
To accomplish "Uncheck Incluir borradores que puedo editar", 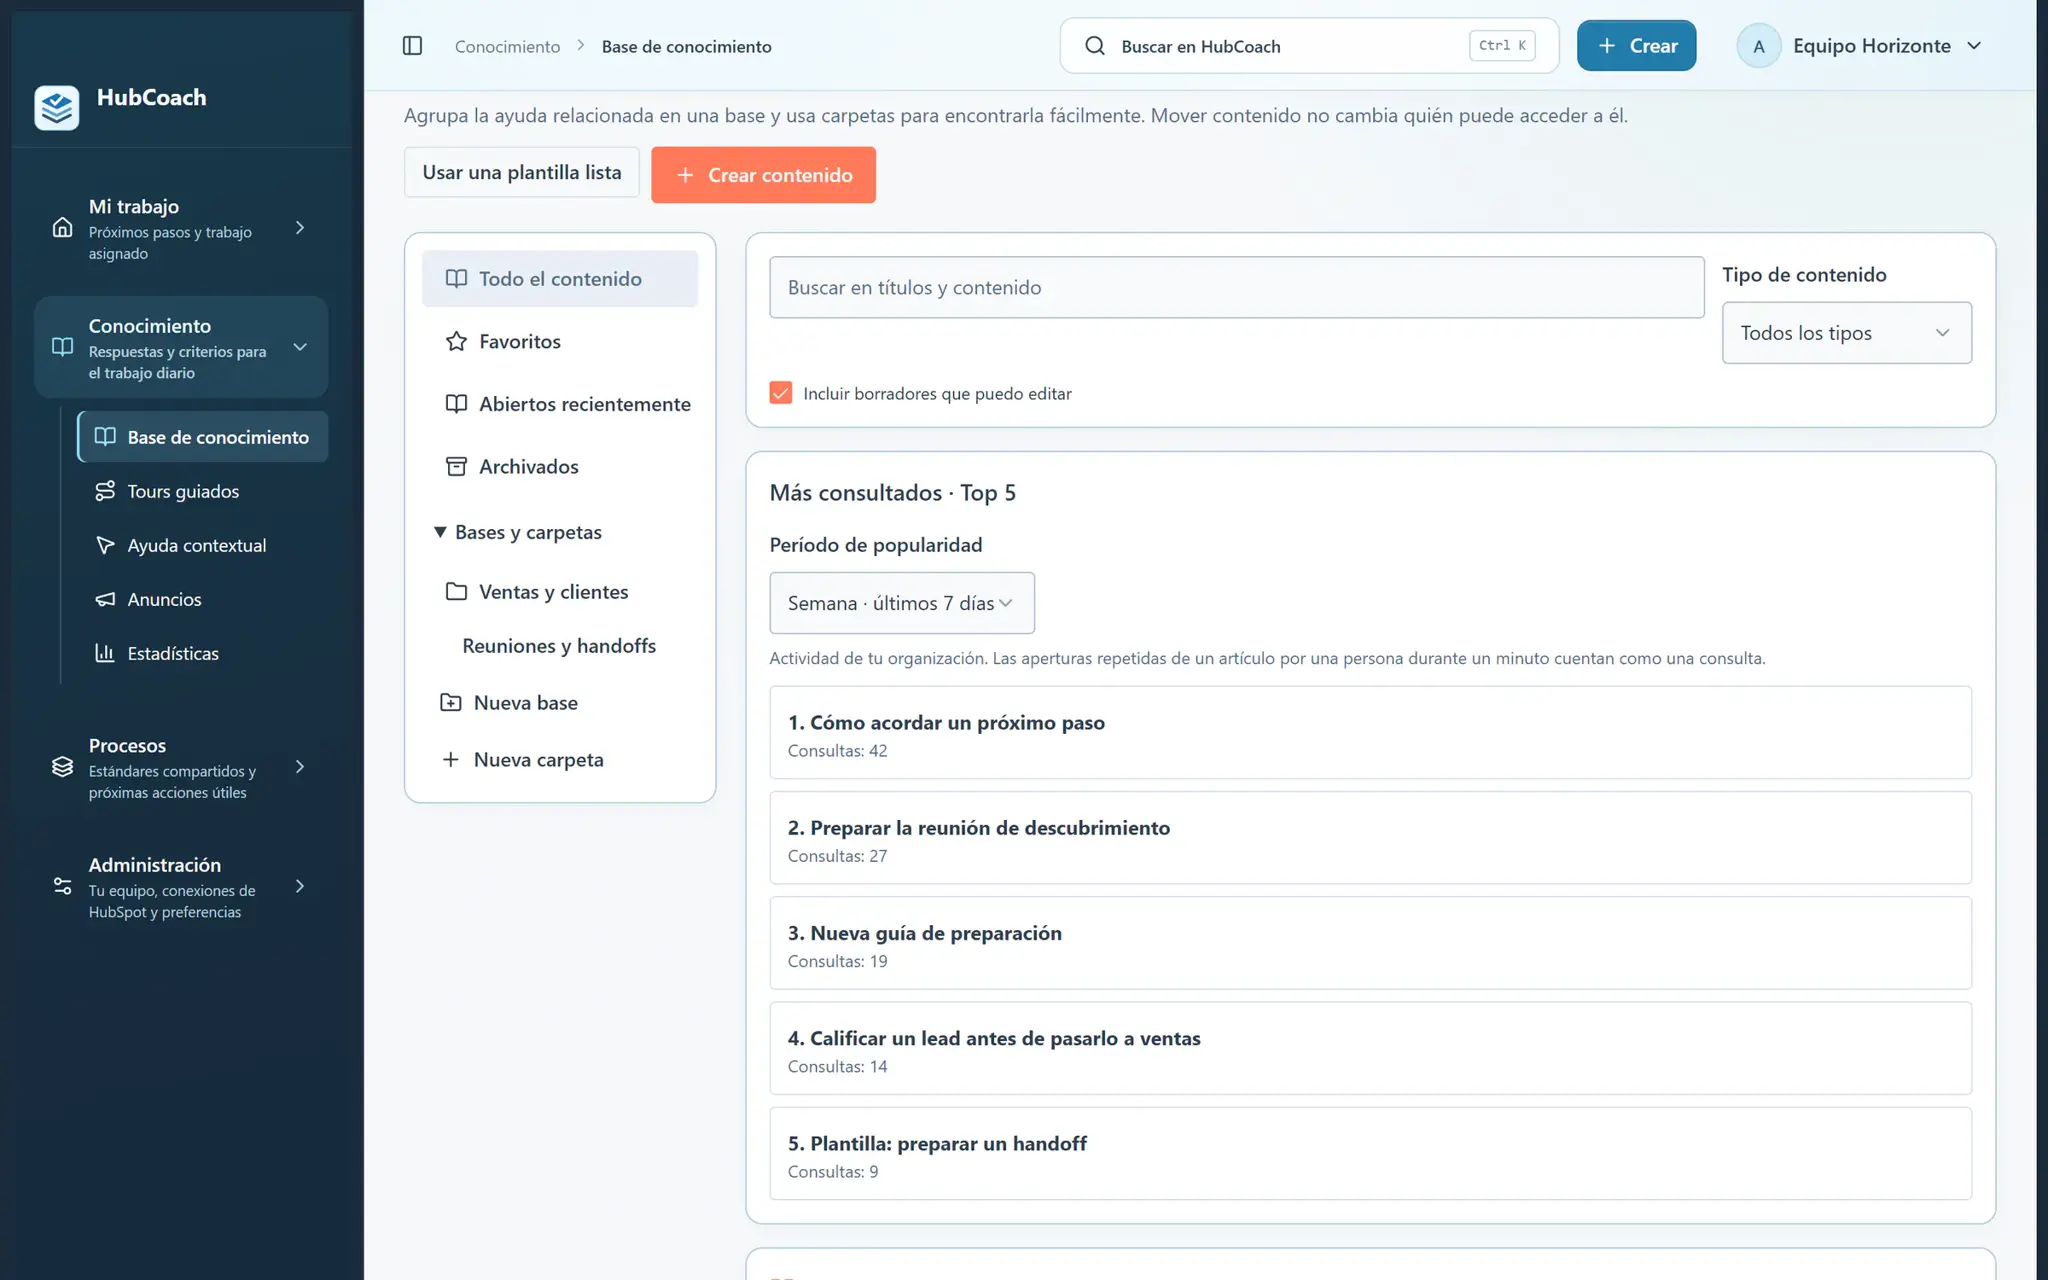I will click(x=781, y=393).
